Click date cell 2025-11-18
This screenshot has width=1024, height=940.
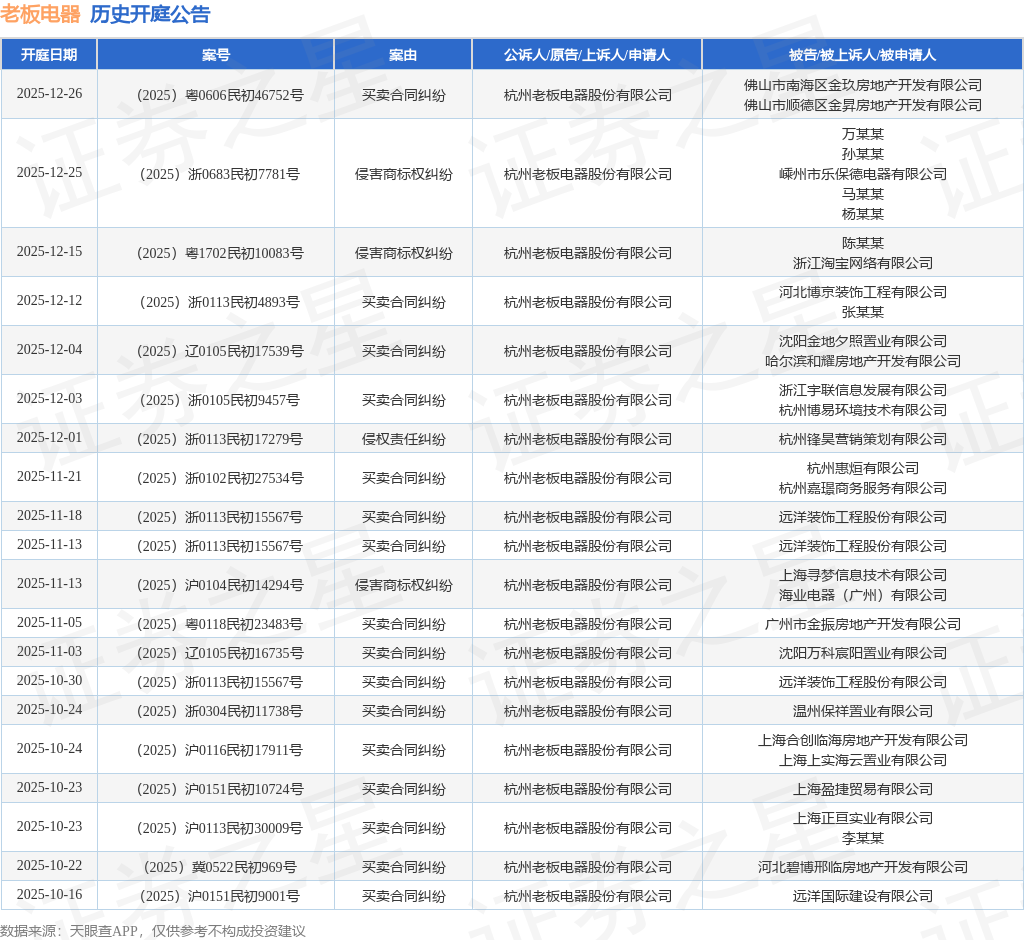50,515
